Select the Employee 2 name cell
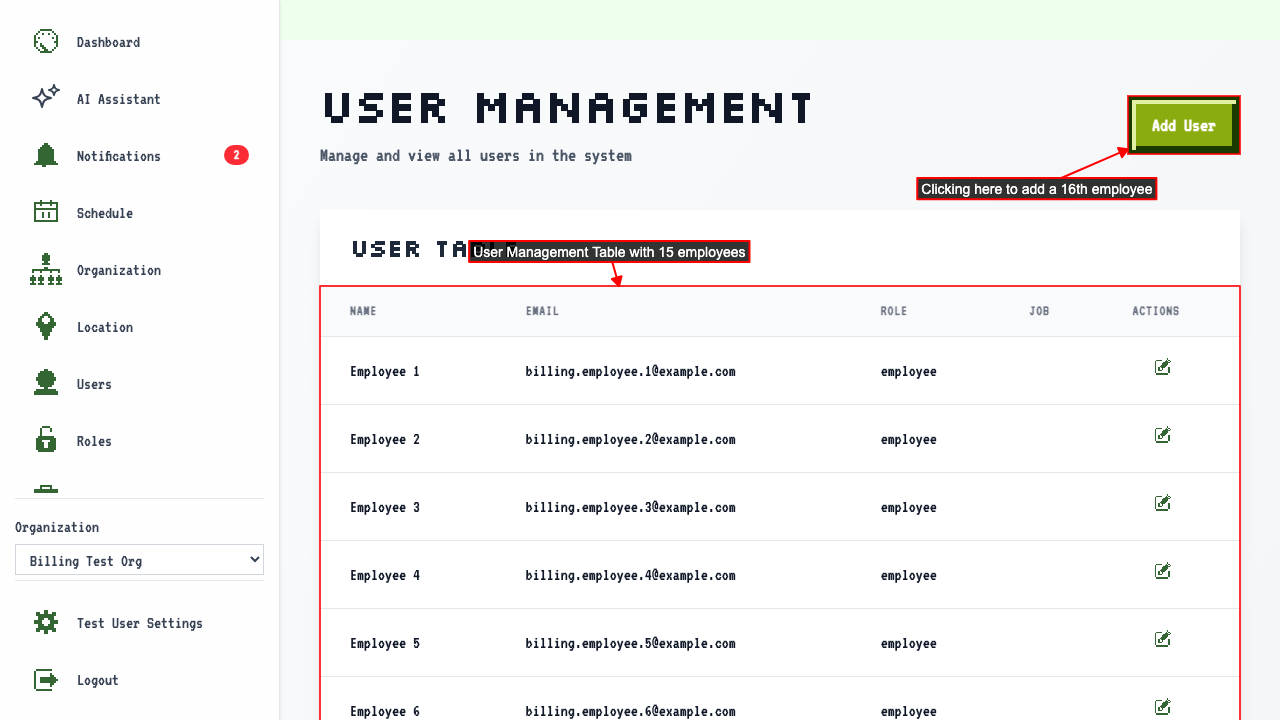The height and width of the screenshot is (720, 1280). (385, 439)
